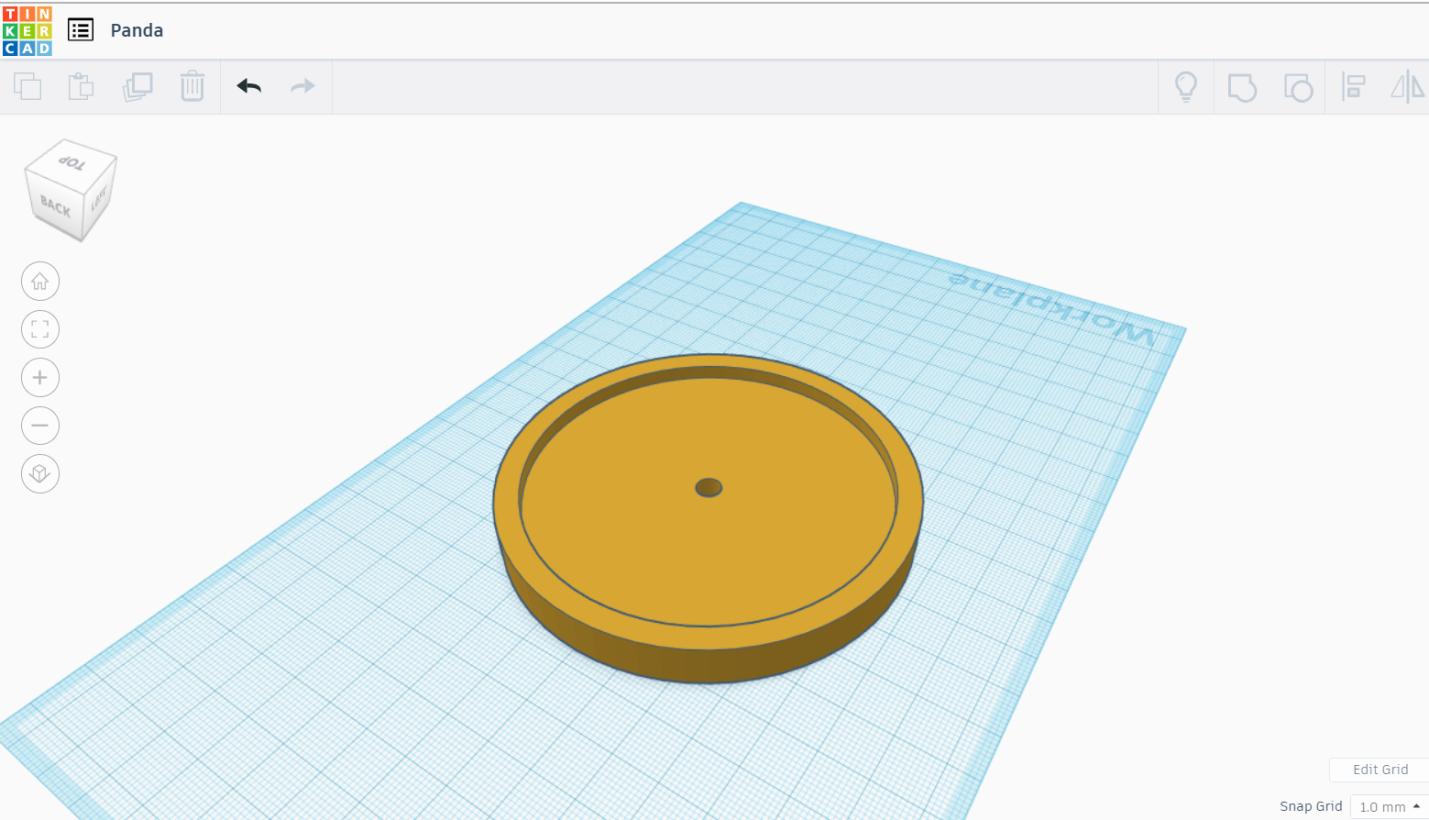
Task: Click the BACK face of view cube
Action: click(55, 206)
